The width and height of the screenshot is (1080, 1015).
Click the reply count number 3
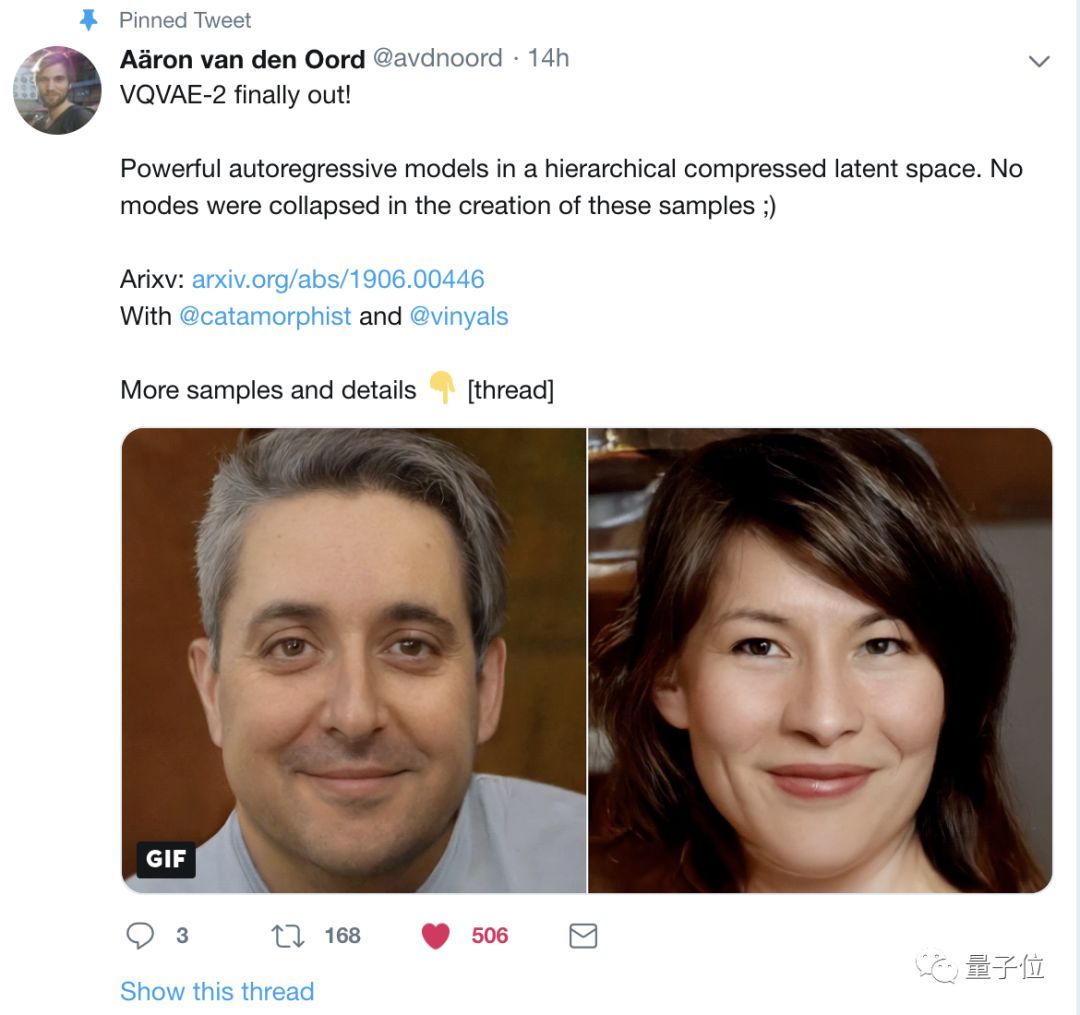point(182,935)
